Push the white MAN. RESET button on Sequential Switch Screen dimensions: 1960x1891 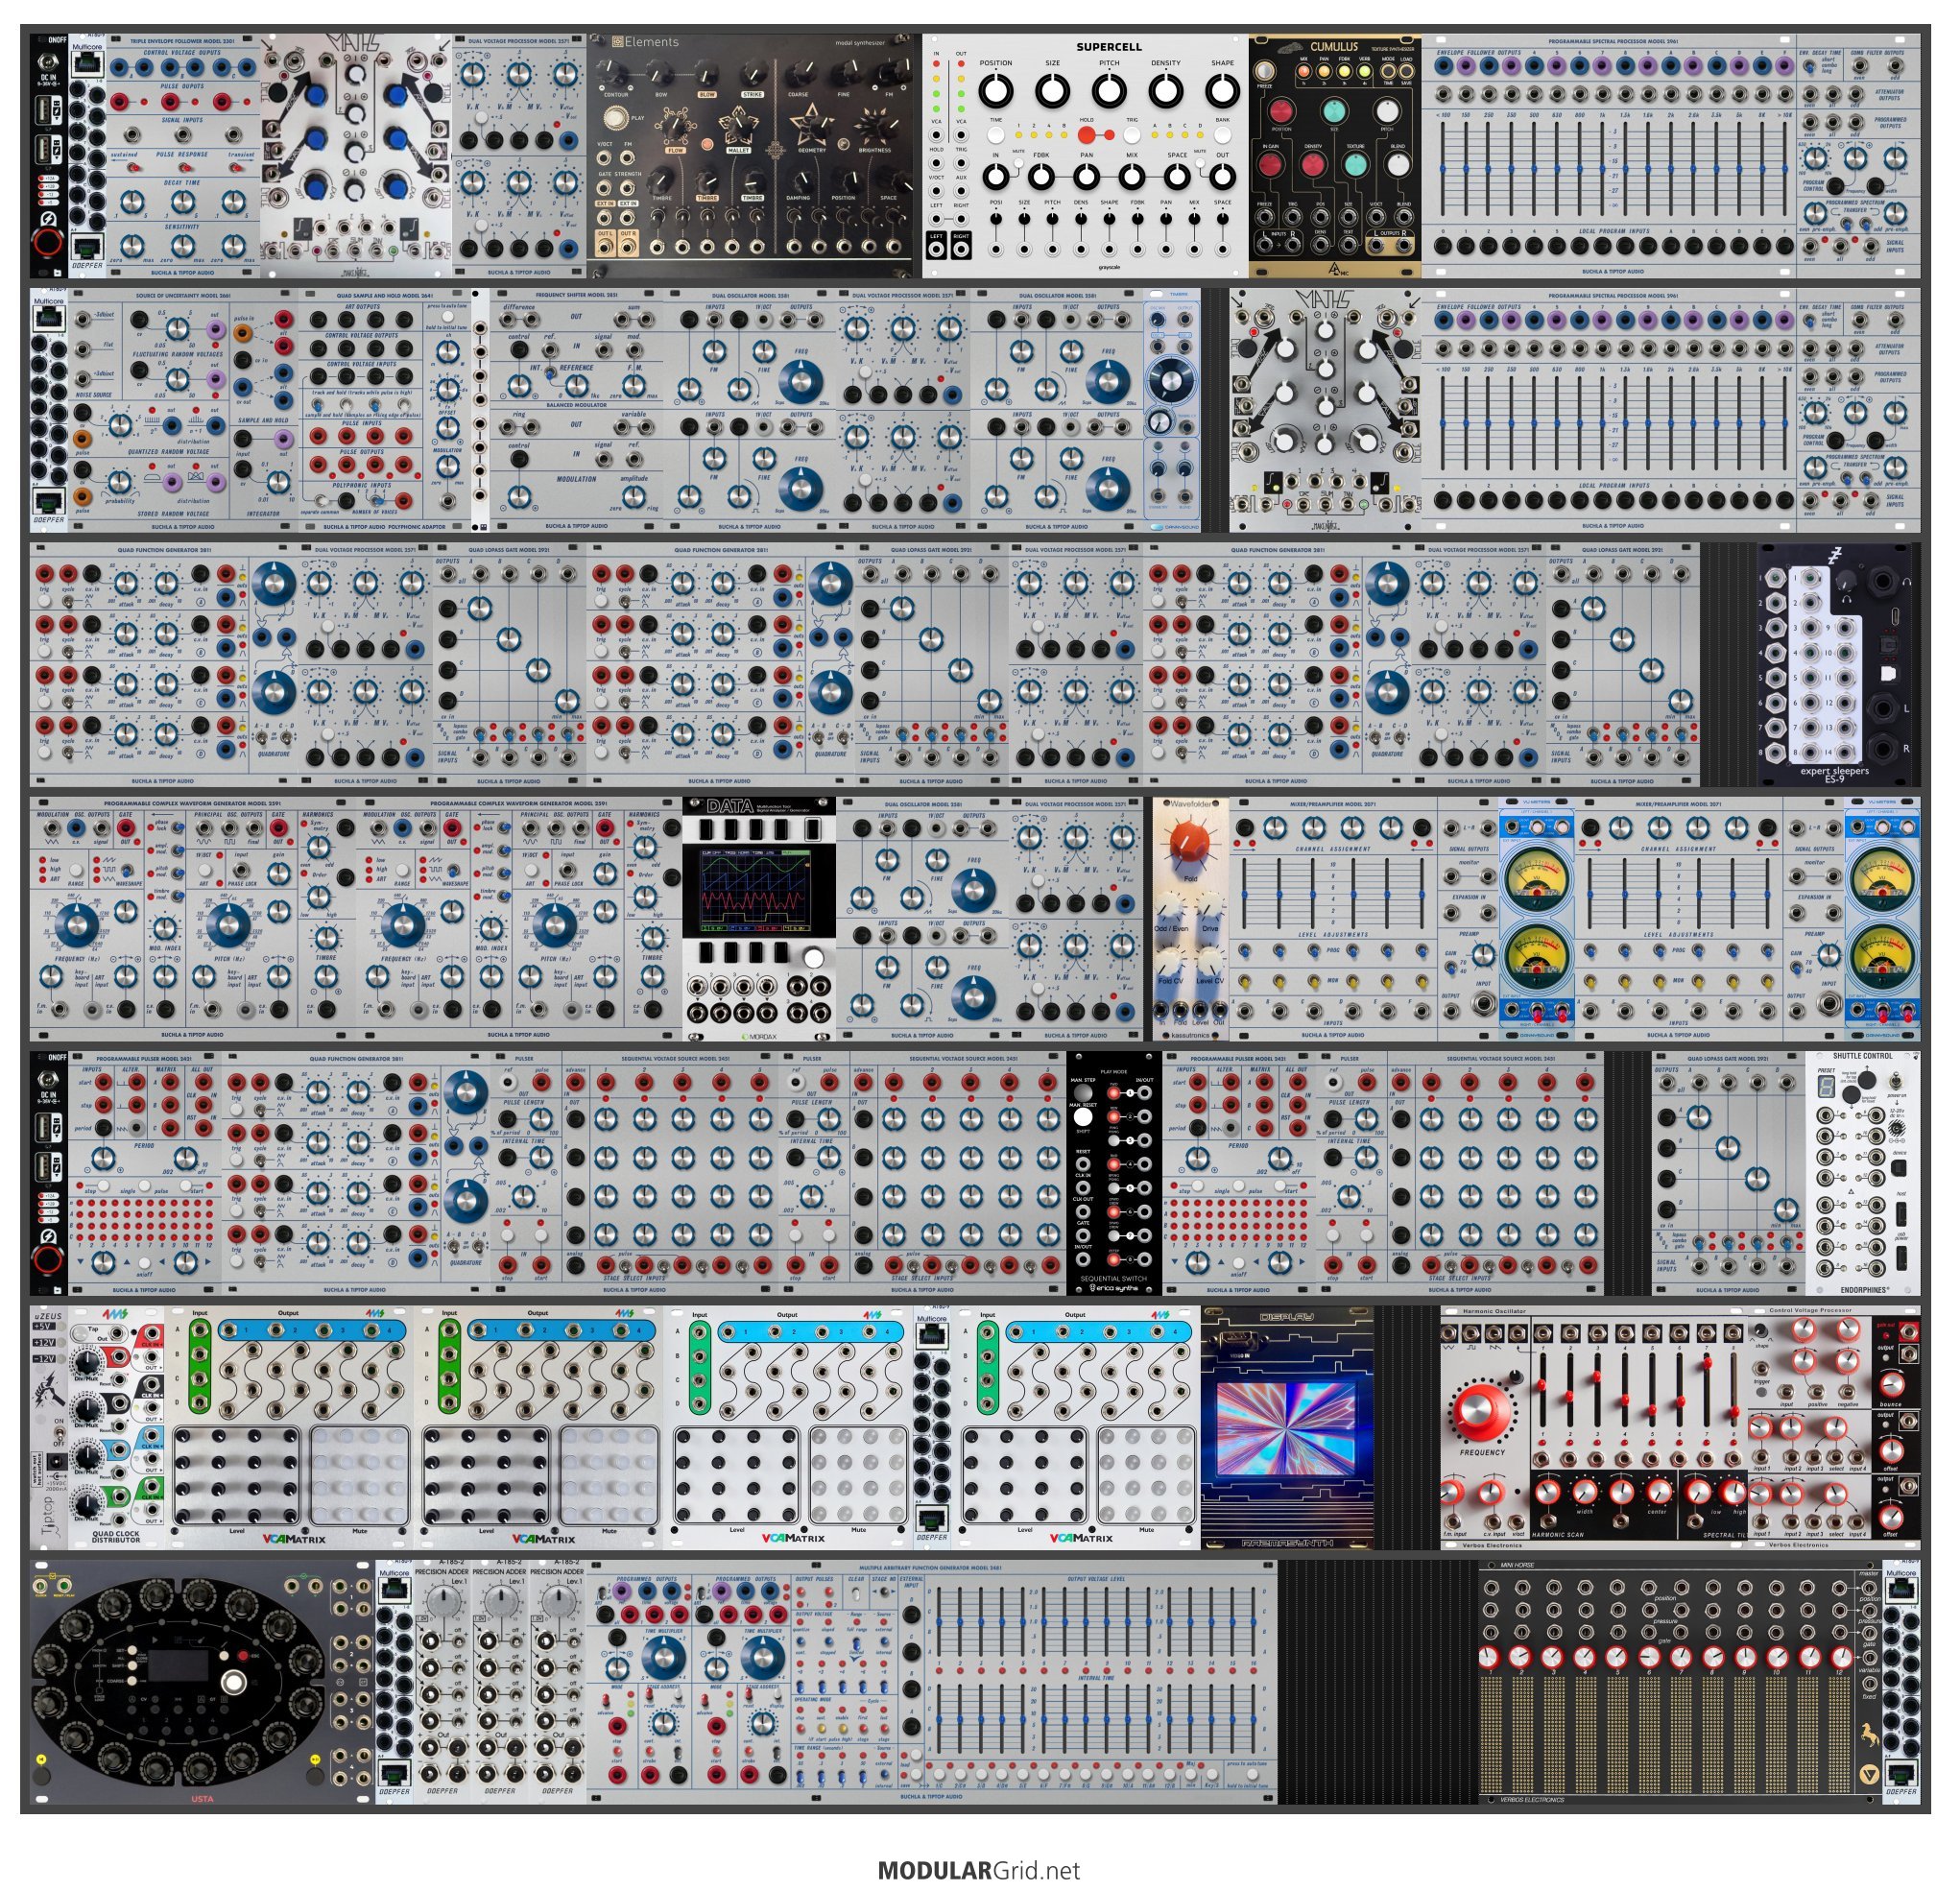click(x=1083, y=1116)
